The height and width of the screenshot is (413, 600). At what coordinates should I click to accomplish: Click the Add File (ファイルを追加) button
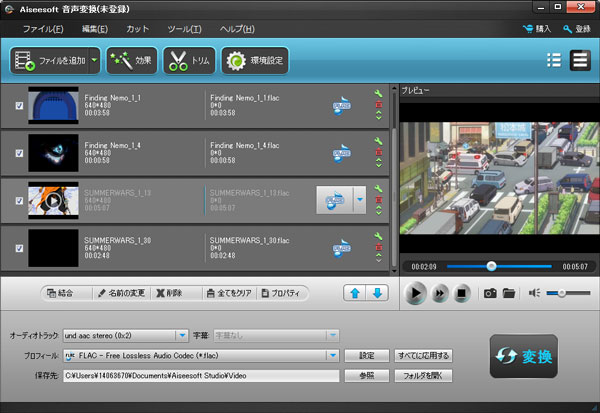[50, 60]
